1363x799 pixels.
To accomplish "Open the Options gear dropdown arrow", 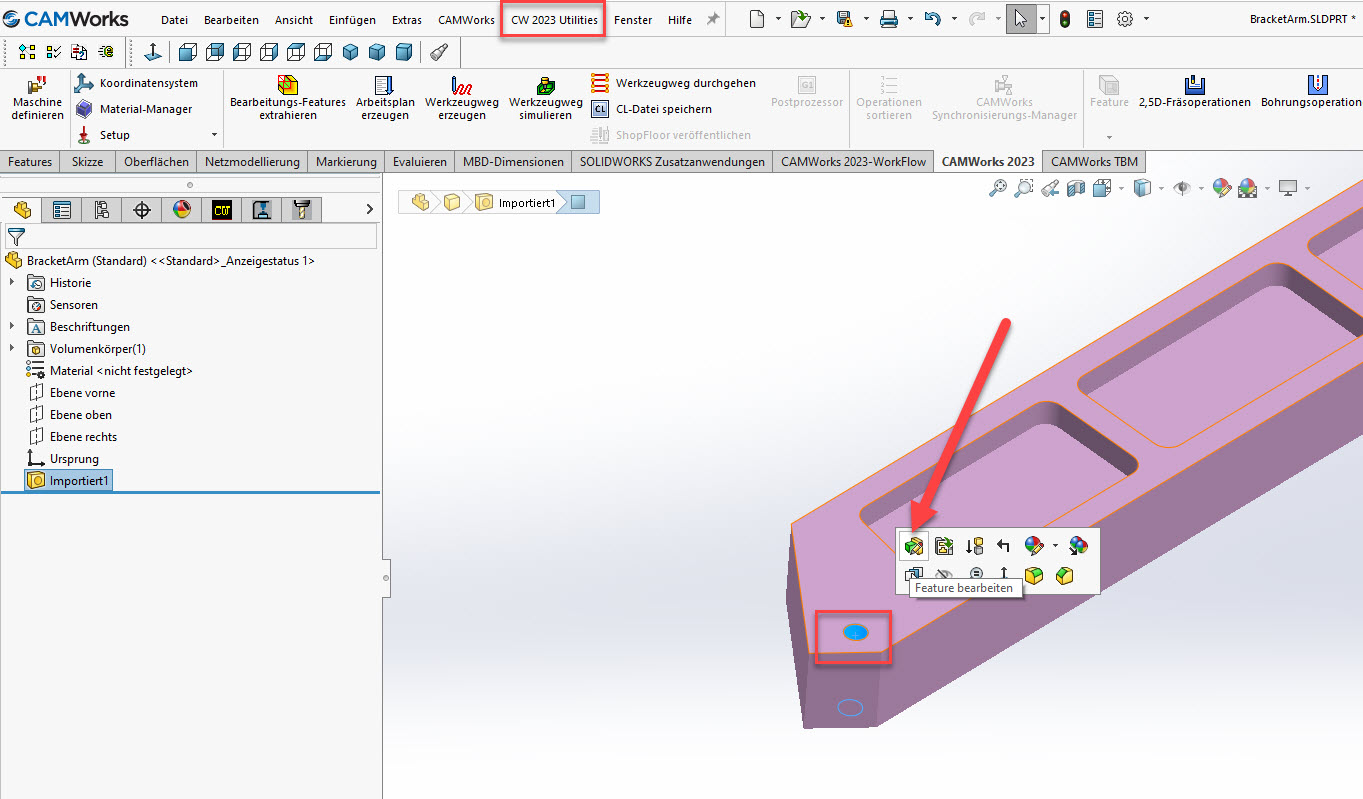I will pos(1146,19).
